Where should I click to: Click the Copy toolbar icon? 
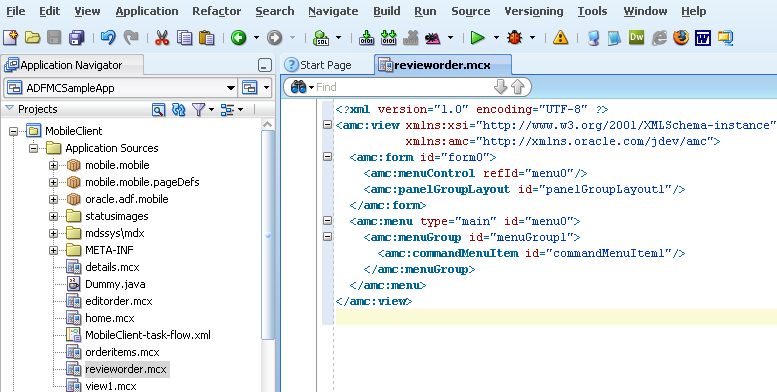tap(184, 38)
